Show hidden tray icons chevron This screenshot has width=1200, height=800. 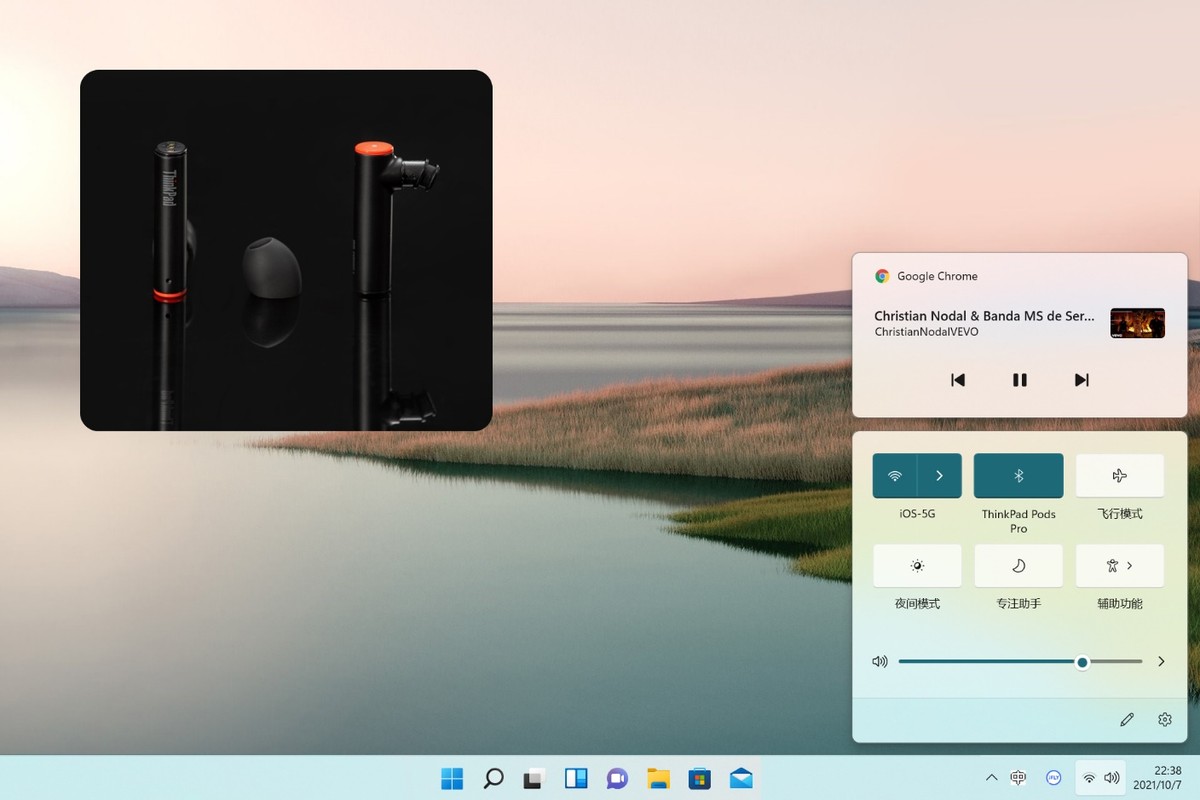pos(991,778)
